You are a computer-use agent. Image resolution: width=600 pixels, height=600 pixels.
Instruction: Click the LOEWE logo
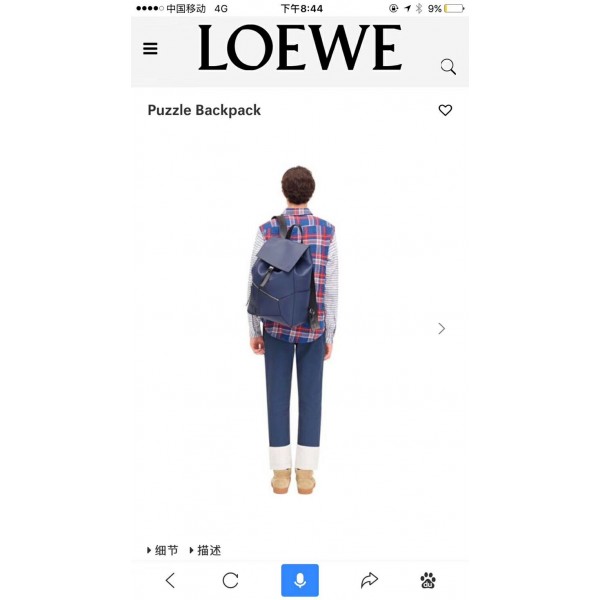pos(300,47)
